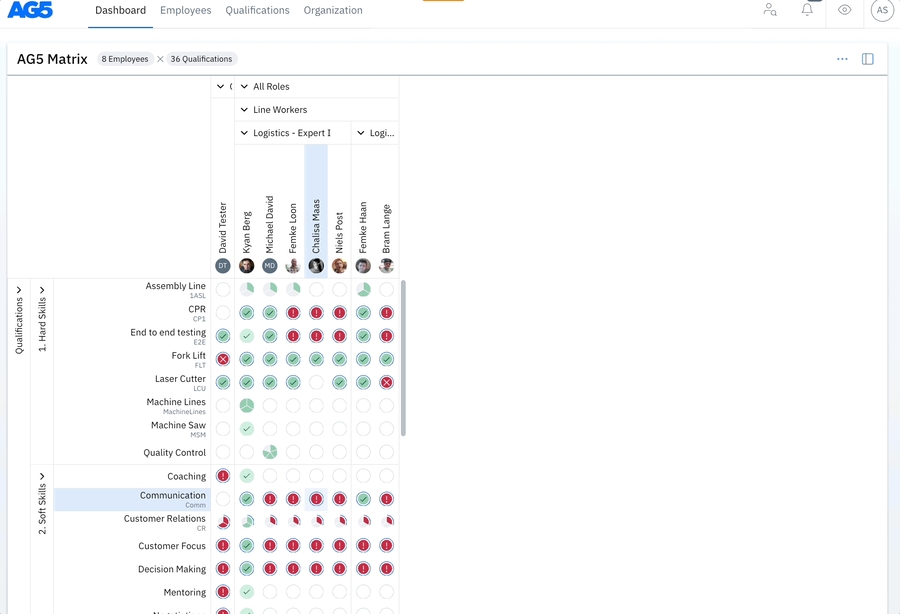Click the 8 Employees filter chip
900x614 pixels.
[x=126, y=59]
